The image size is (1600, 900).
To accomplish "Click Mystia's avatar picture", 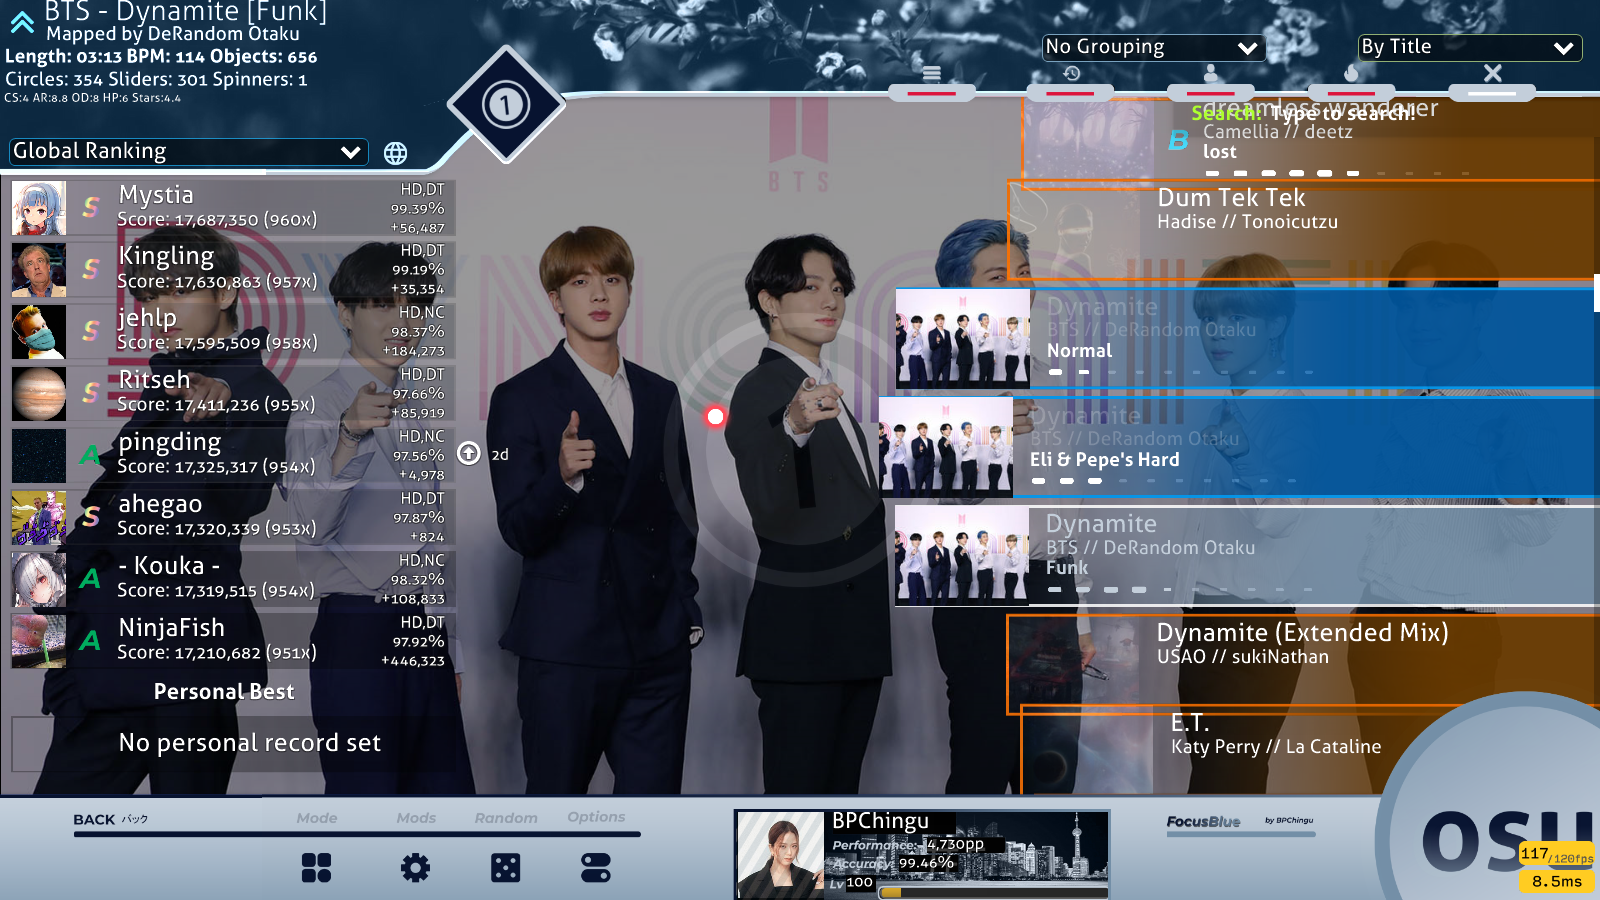I will [39, 208].
